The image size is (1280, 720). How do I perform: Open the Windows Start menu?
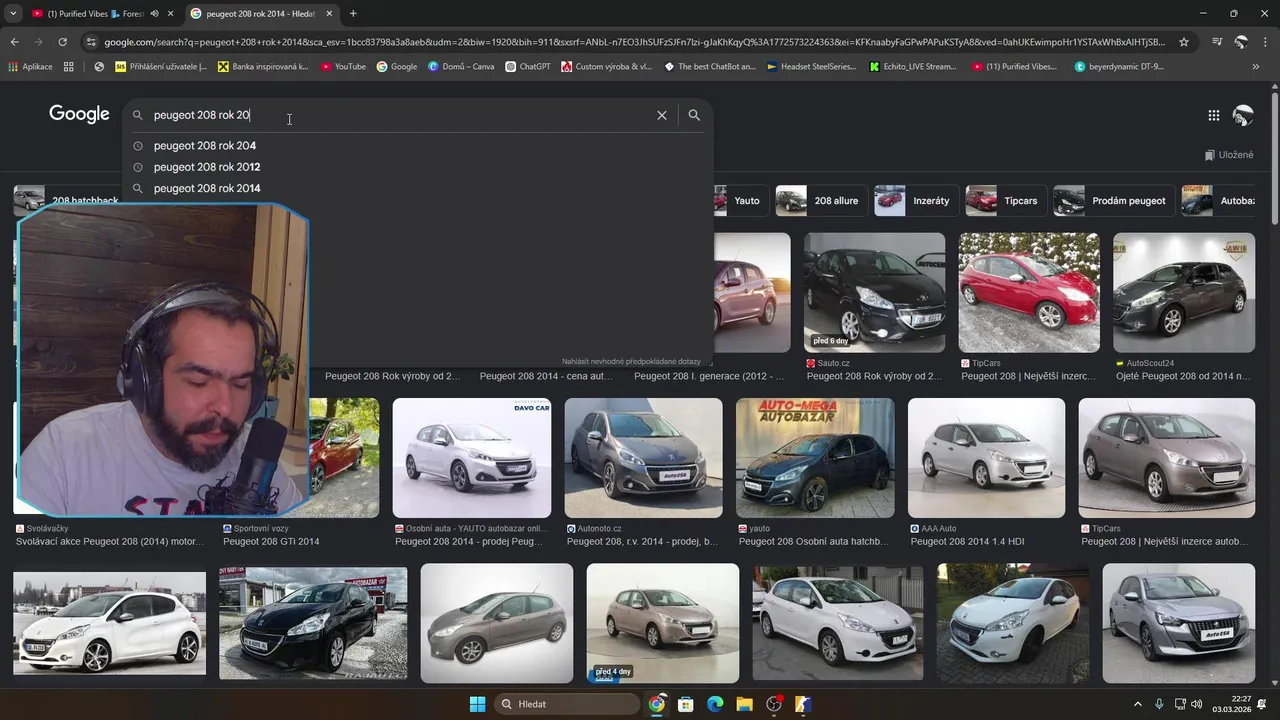click(x=477, y=704)
